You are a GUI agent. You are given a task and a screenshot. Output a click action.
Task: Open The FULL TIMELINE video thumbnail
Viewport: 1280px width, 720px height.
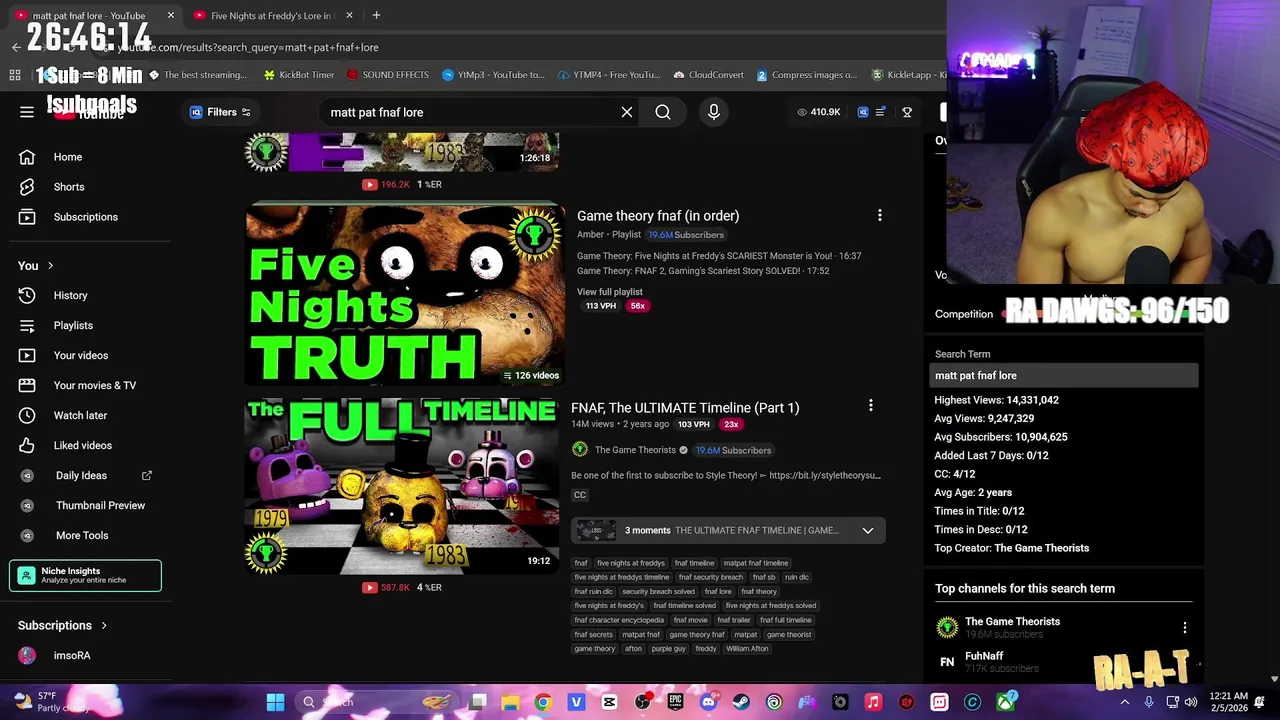pos(401,486)
